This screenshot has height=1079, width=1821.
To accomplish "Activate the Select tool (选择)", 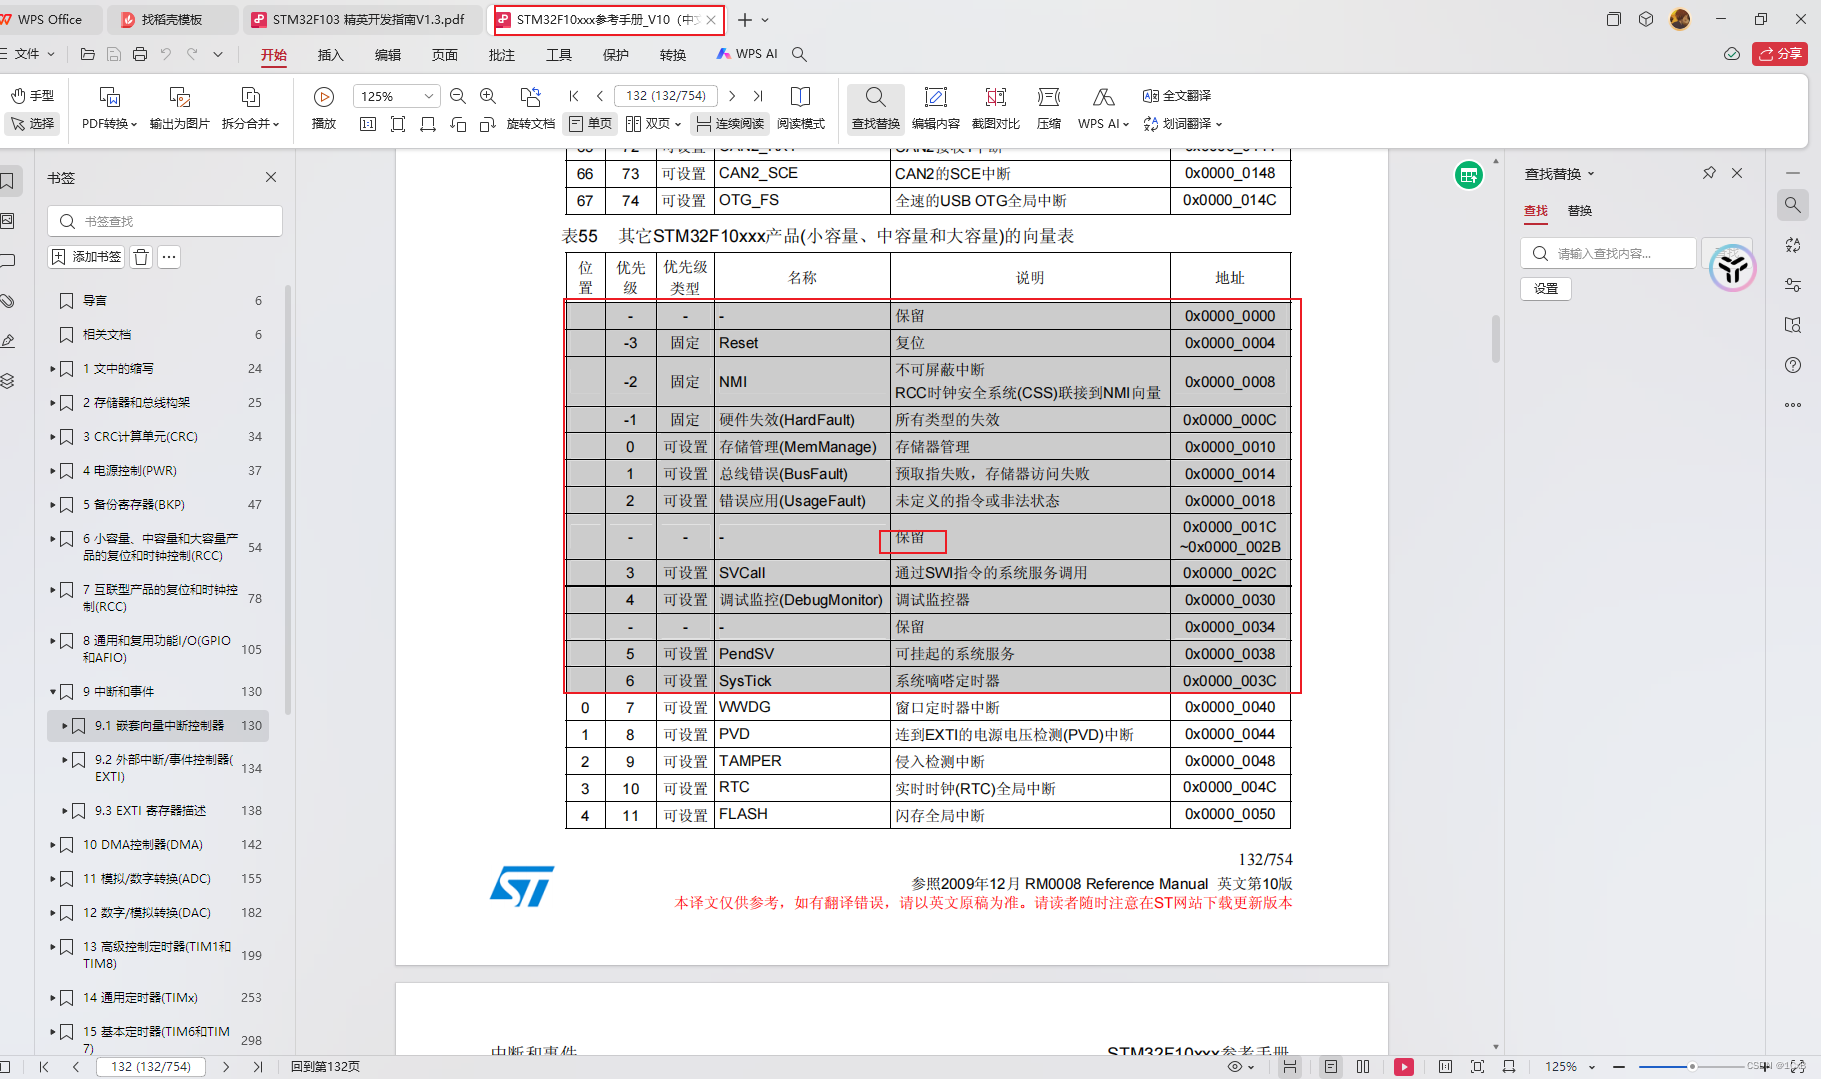I will click(x=33, y=123).
